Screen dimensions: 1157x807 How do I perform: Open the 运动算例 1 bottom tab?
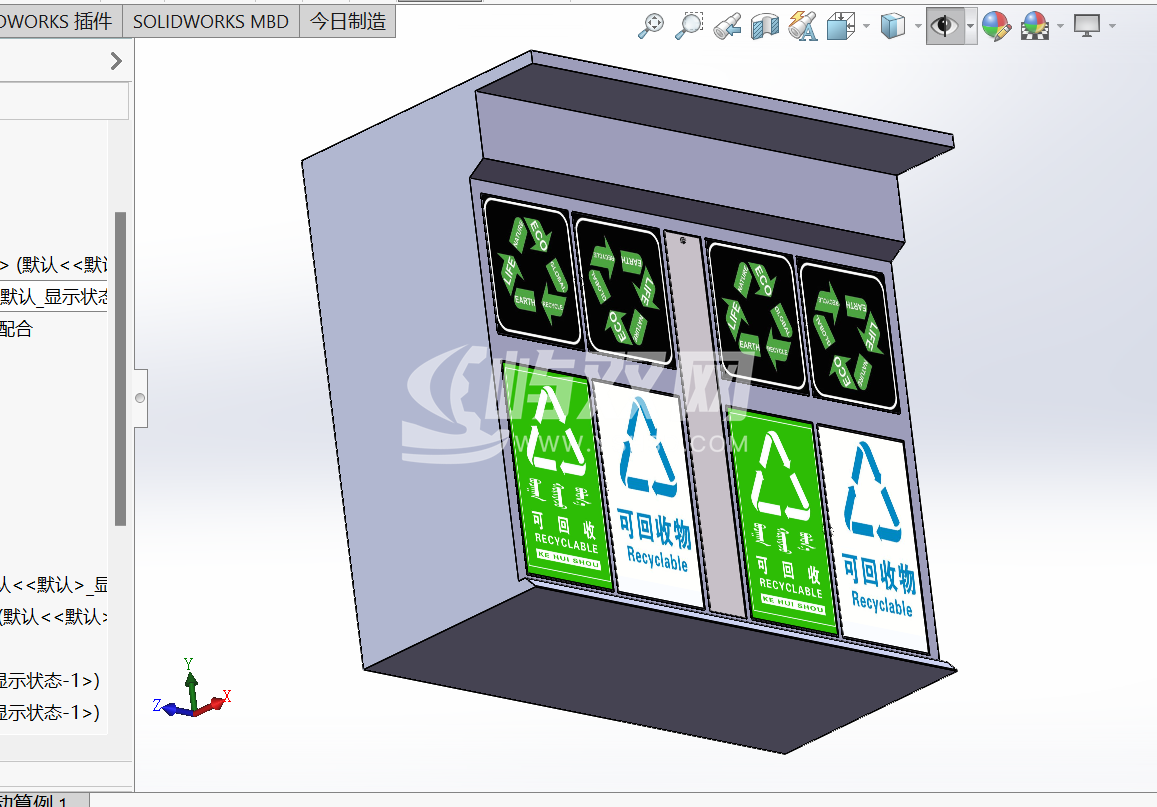[x=43, y=800]
